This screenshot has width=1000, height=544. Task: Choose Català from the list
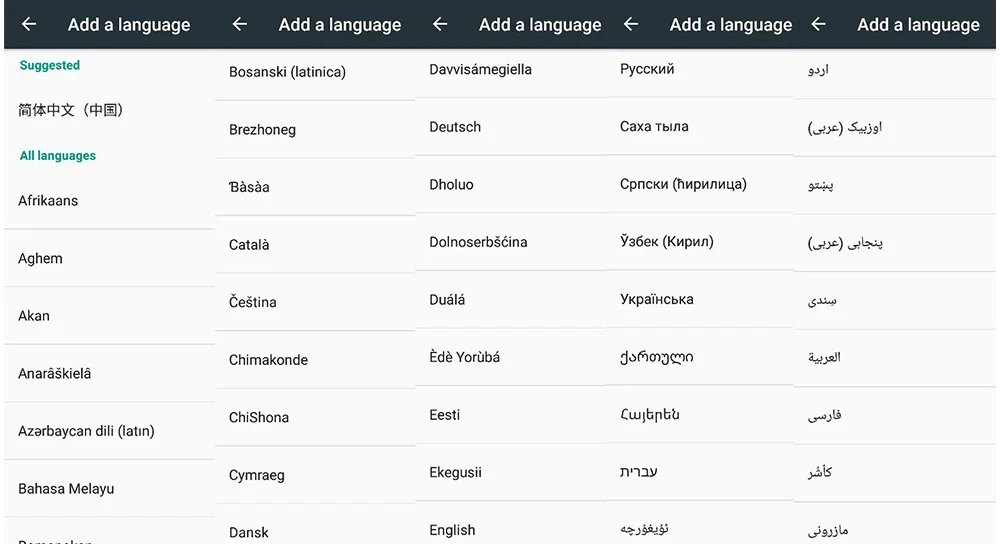coord(249,245)
